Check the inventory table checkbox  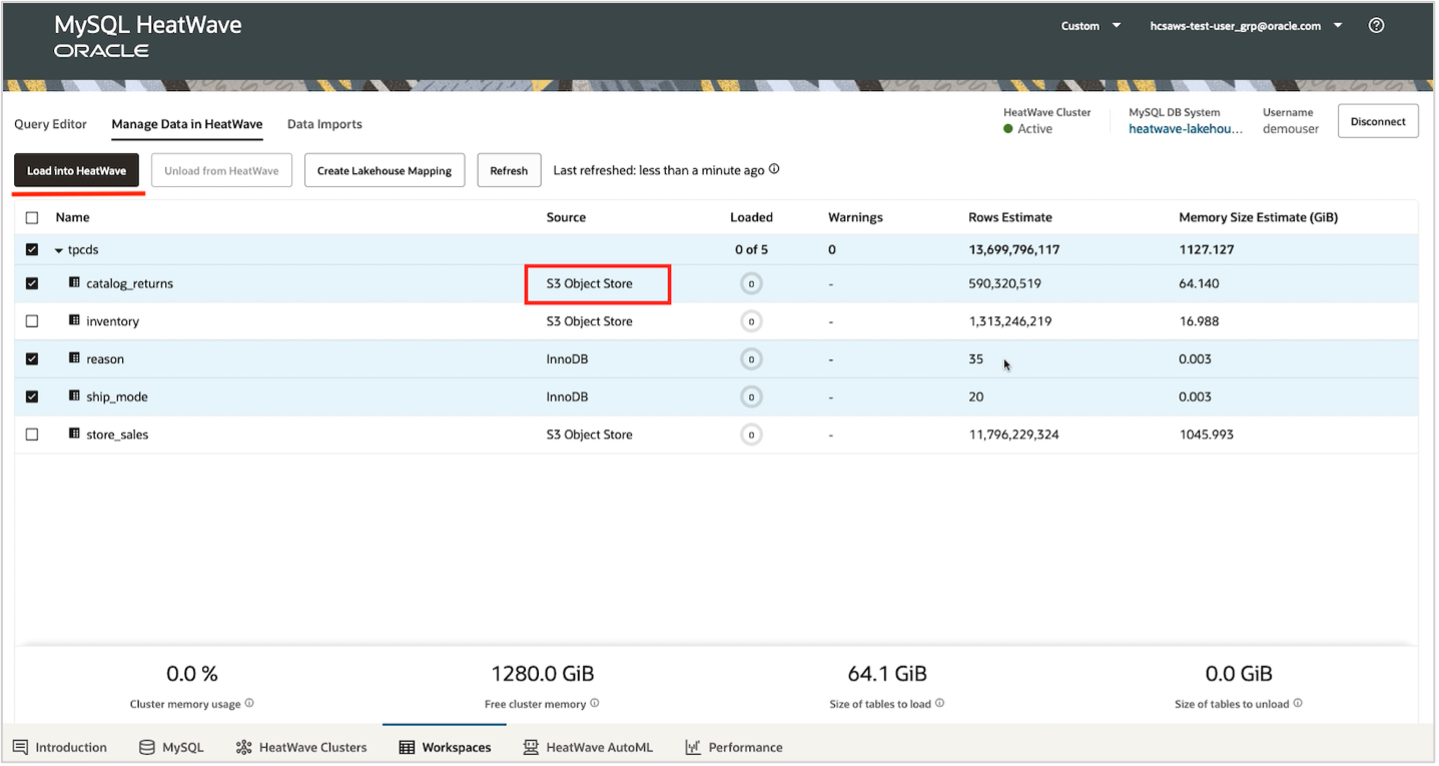pyautogui.click(x=31, y=321)
